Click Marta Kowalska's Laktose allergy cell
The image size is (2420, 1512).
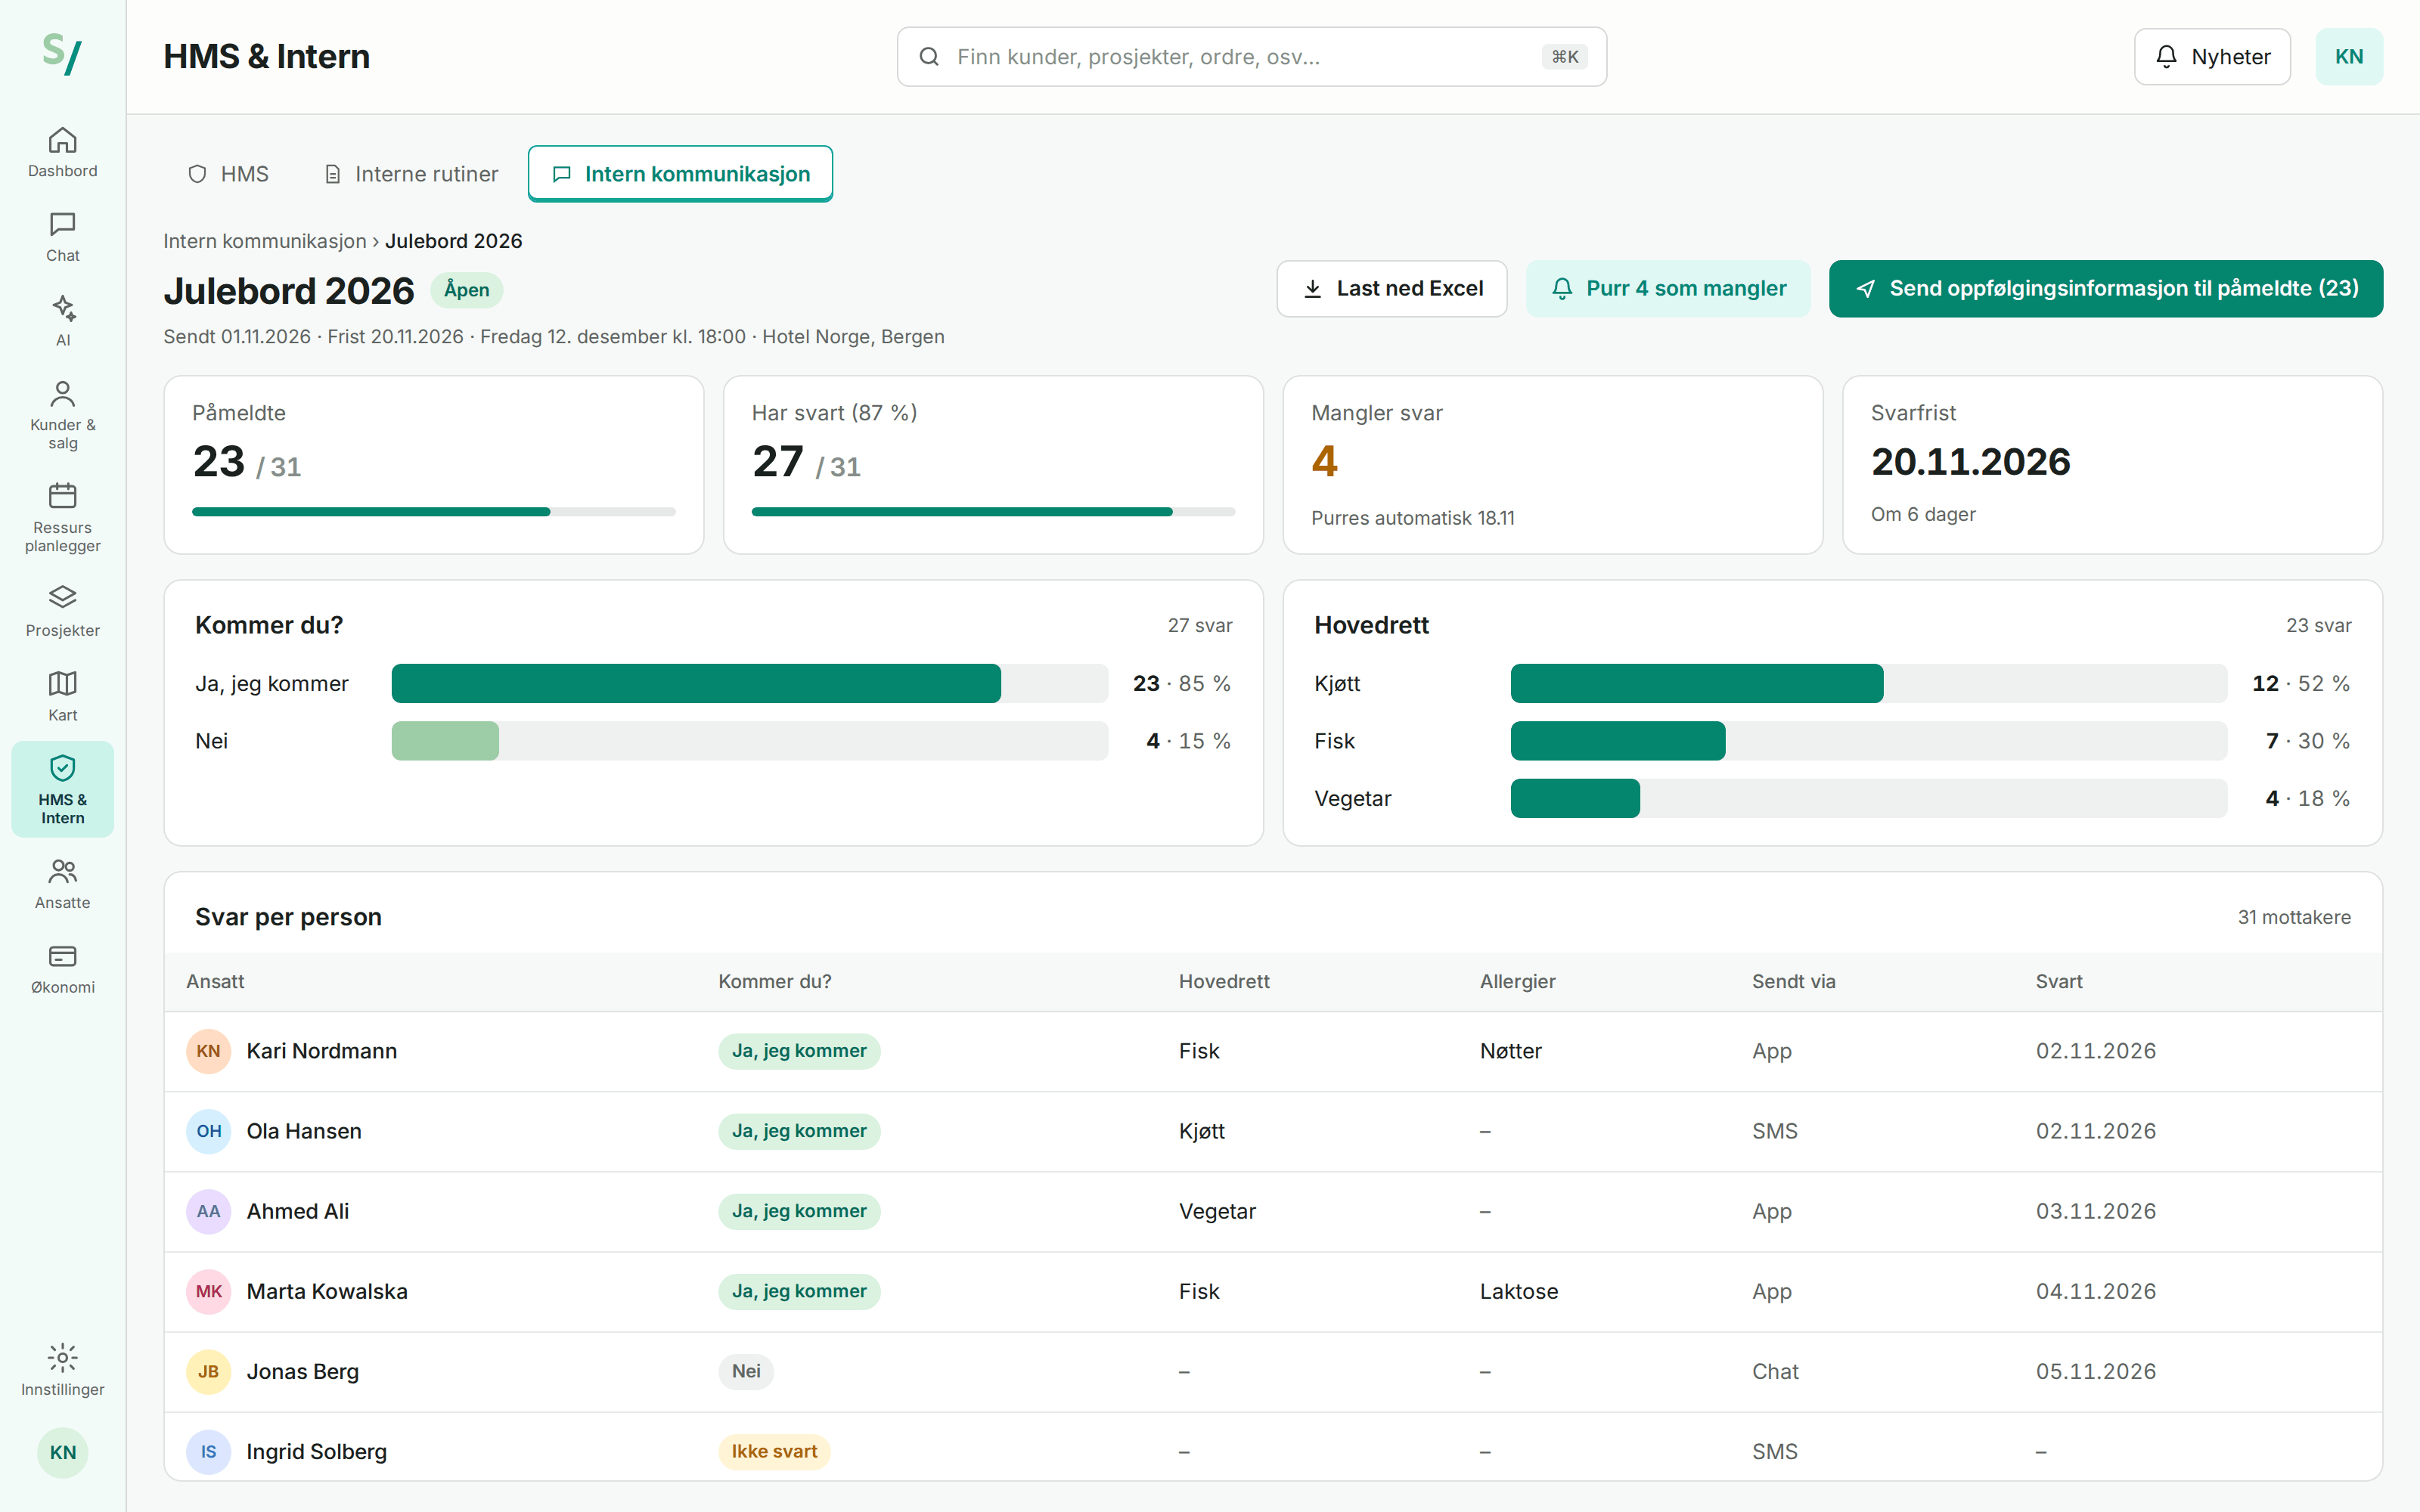click(1518, 1291)
